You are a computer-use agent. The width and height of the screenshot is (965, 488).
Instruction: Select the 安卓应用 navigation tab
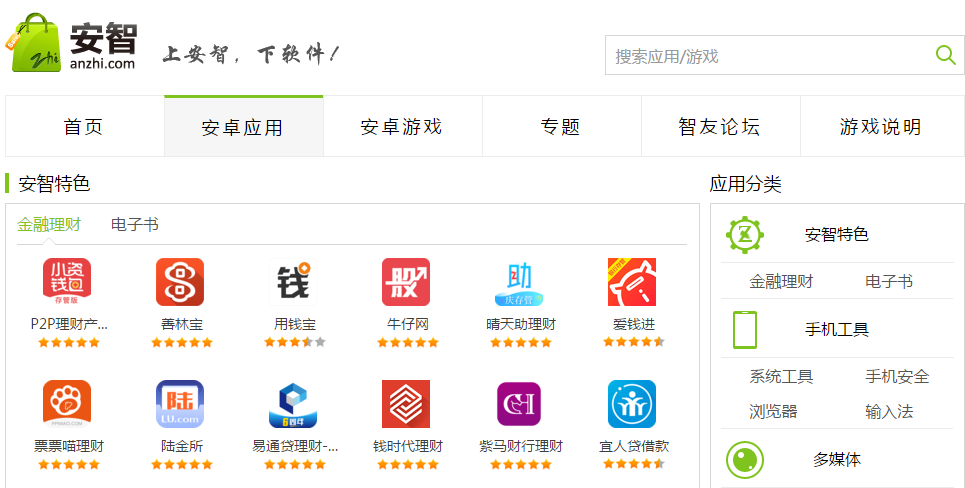243,127
